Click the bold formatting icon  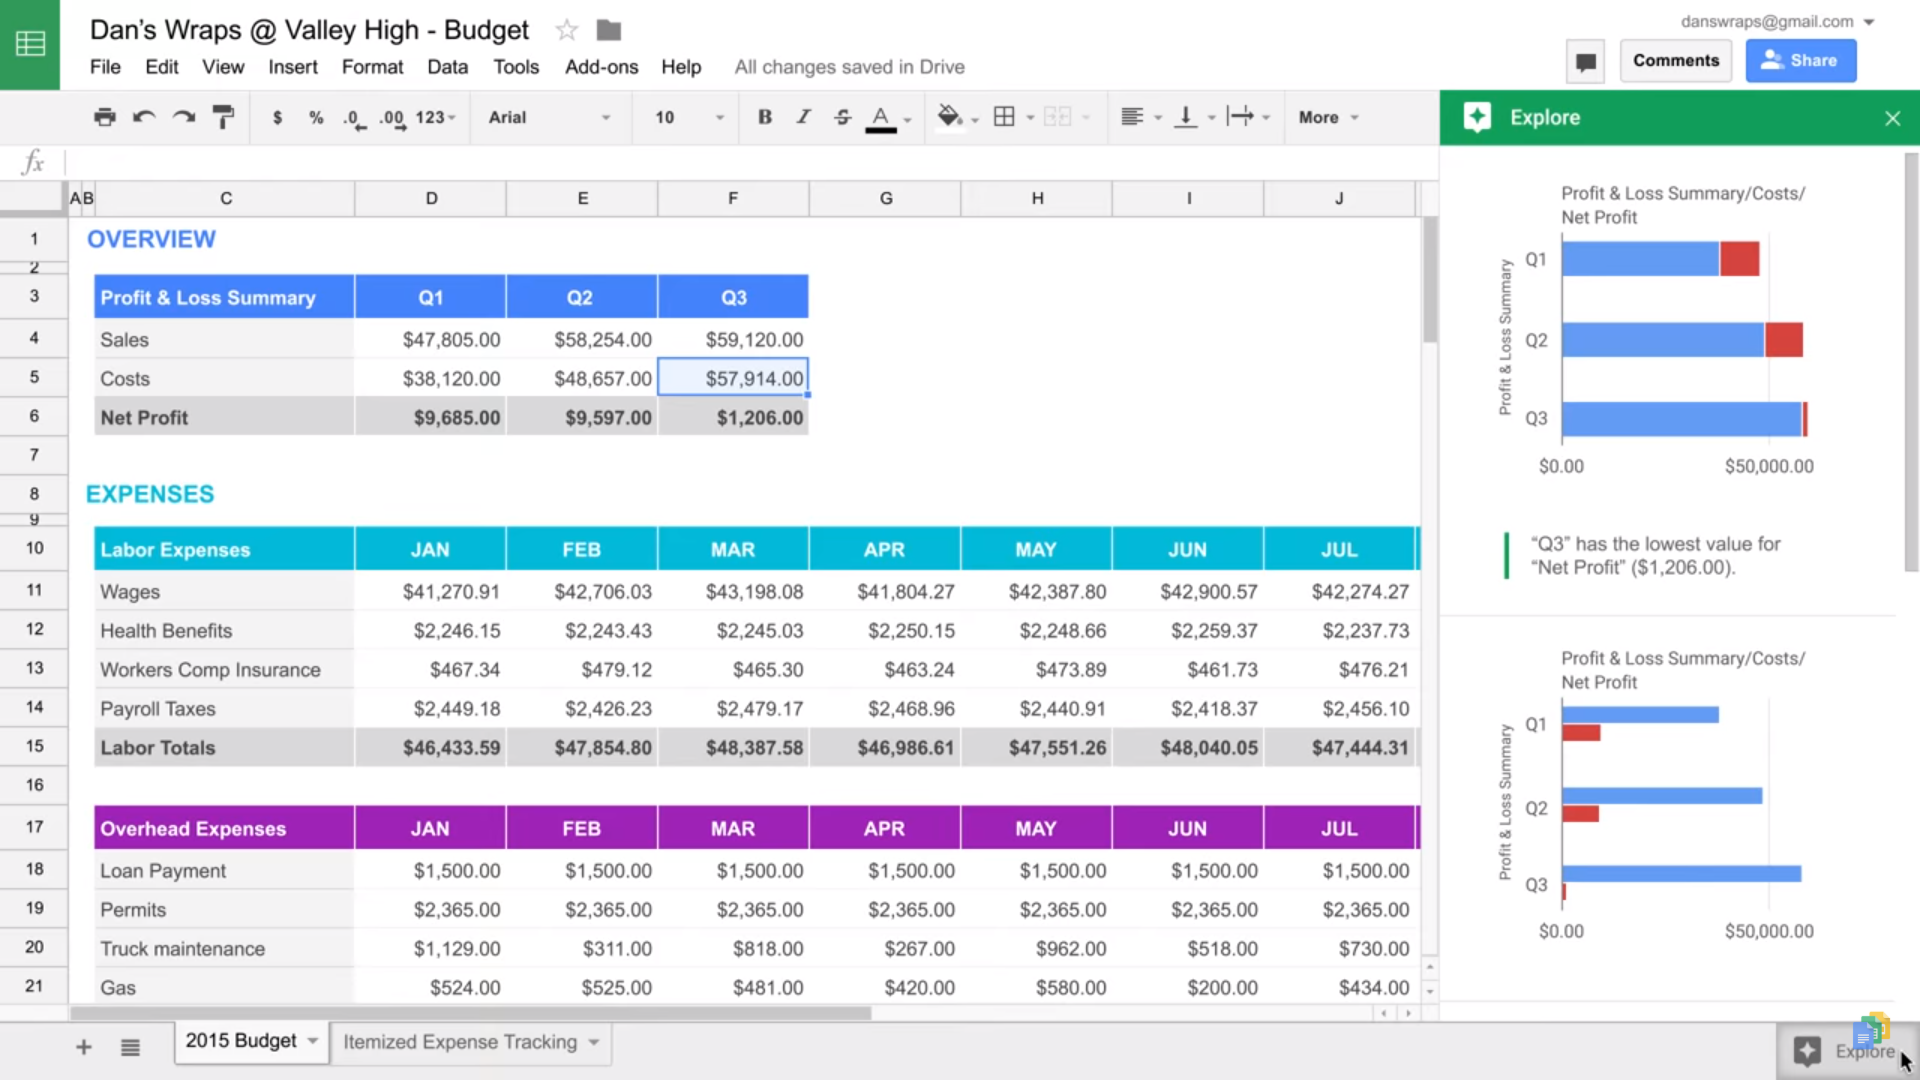click(x=765, y=117)
